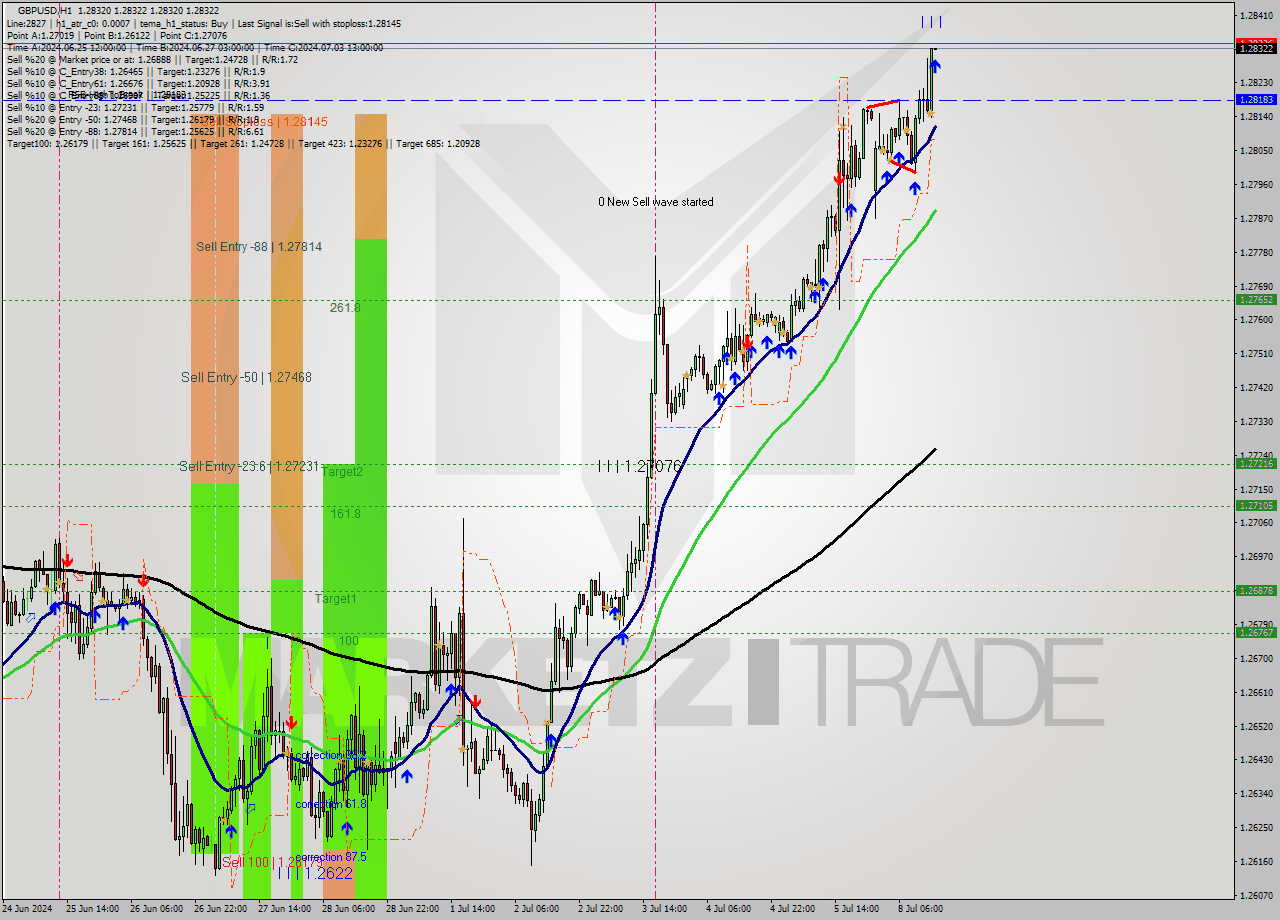Click the 'Target100: 1.26179' info line
The width and height of the screenshot is (1280, 920).
click(243, 144)
